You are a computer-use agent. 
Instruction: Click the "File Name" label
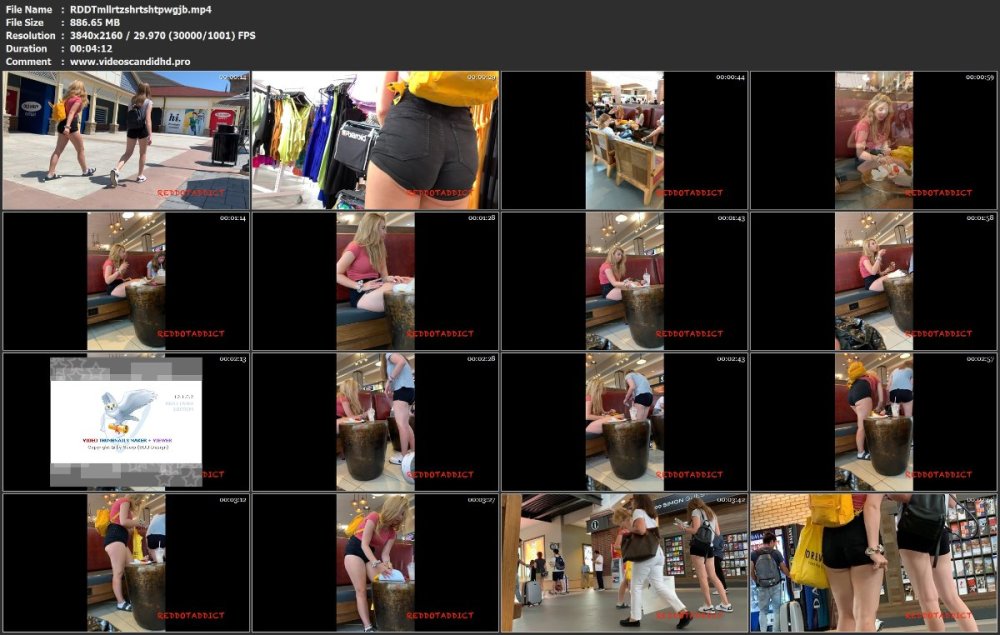29,10
